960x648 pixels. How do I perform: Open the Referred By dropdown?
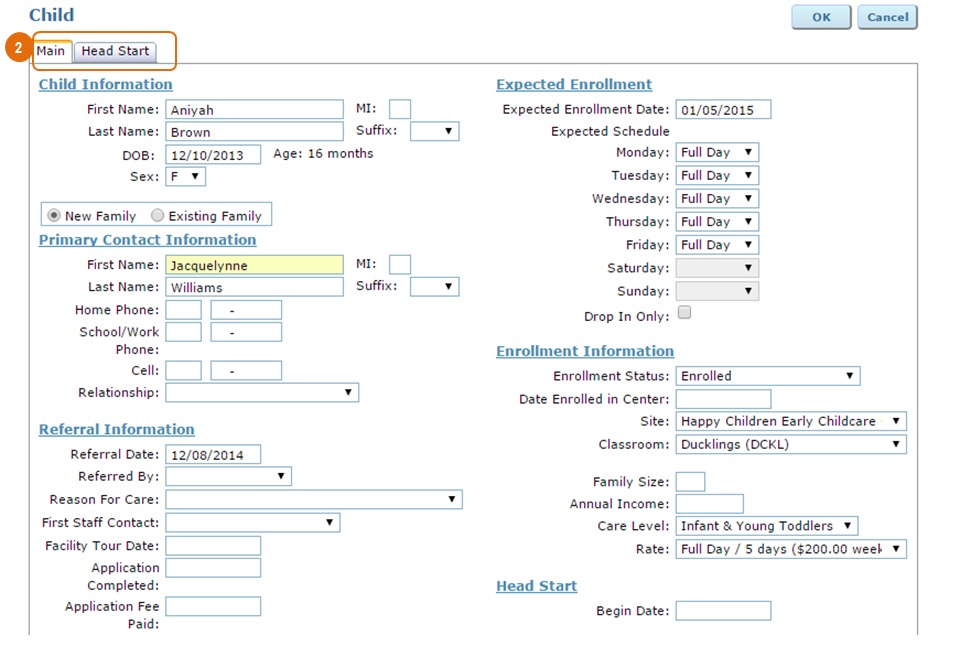[228, 477]
